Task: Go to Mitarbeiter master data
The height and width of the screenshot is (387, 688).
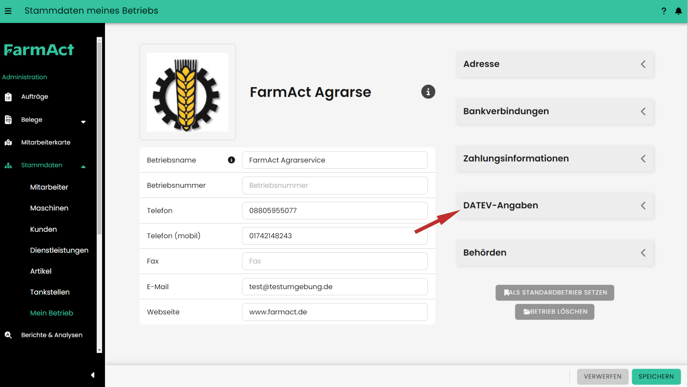Action: [x=49, y=187]
